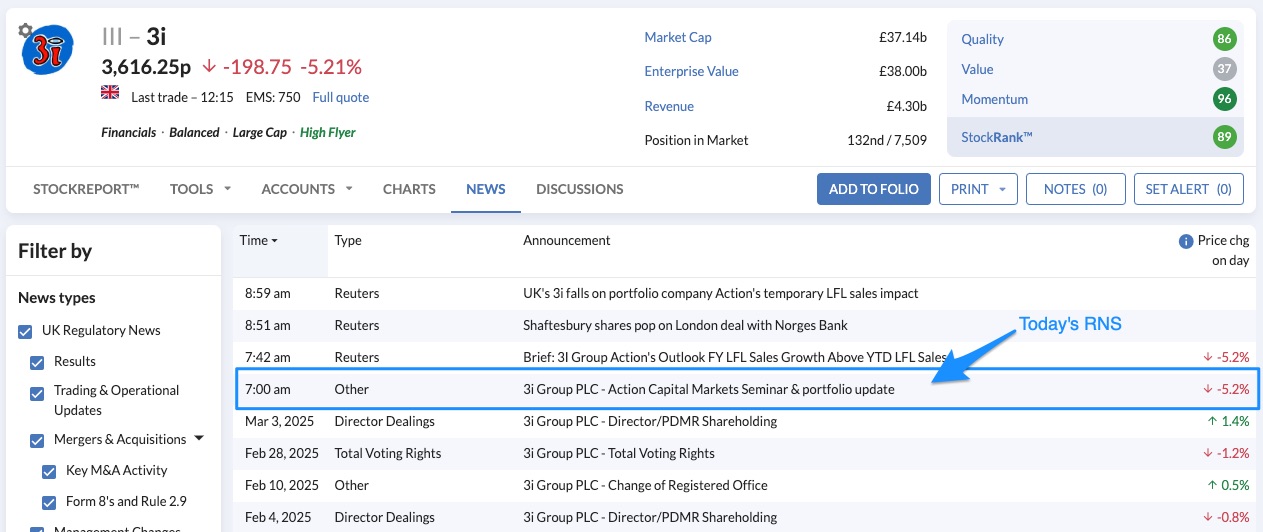Collapse the Mergers & Acquisitions filter group
Screen dimensions: 1263x532
tap(199, 439)
